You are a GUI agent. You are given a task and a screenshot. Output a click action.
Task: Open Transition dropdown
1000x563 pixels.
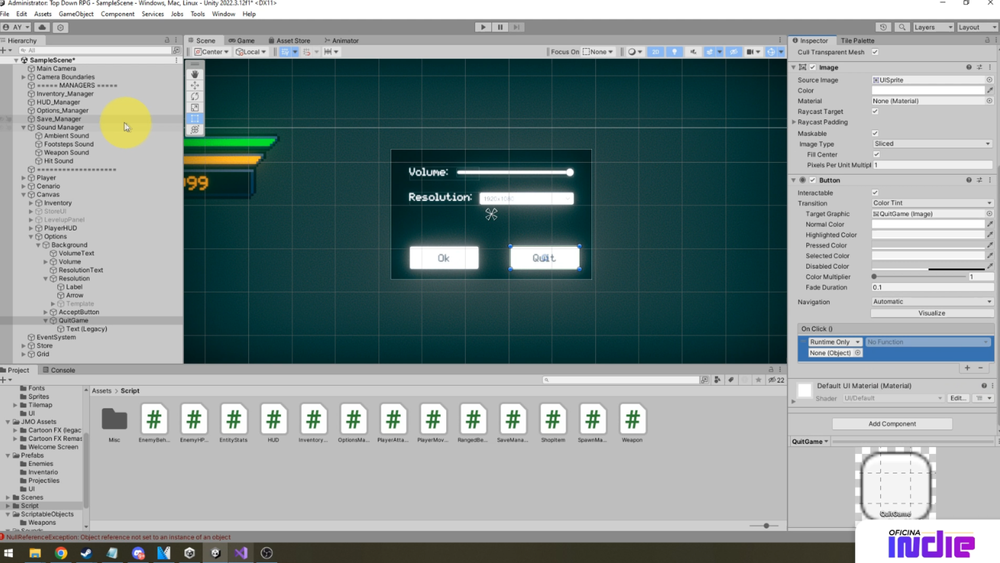[932, 203]
